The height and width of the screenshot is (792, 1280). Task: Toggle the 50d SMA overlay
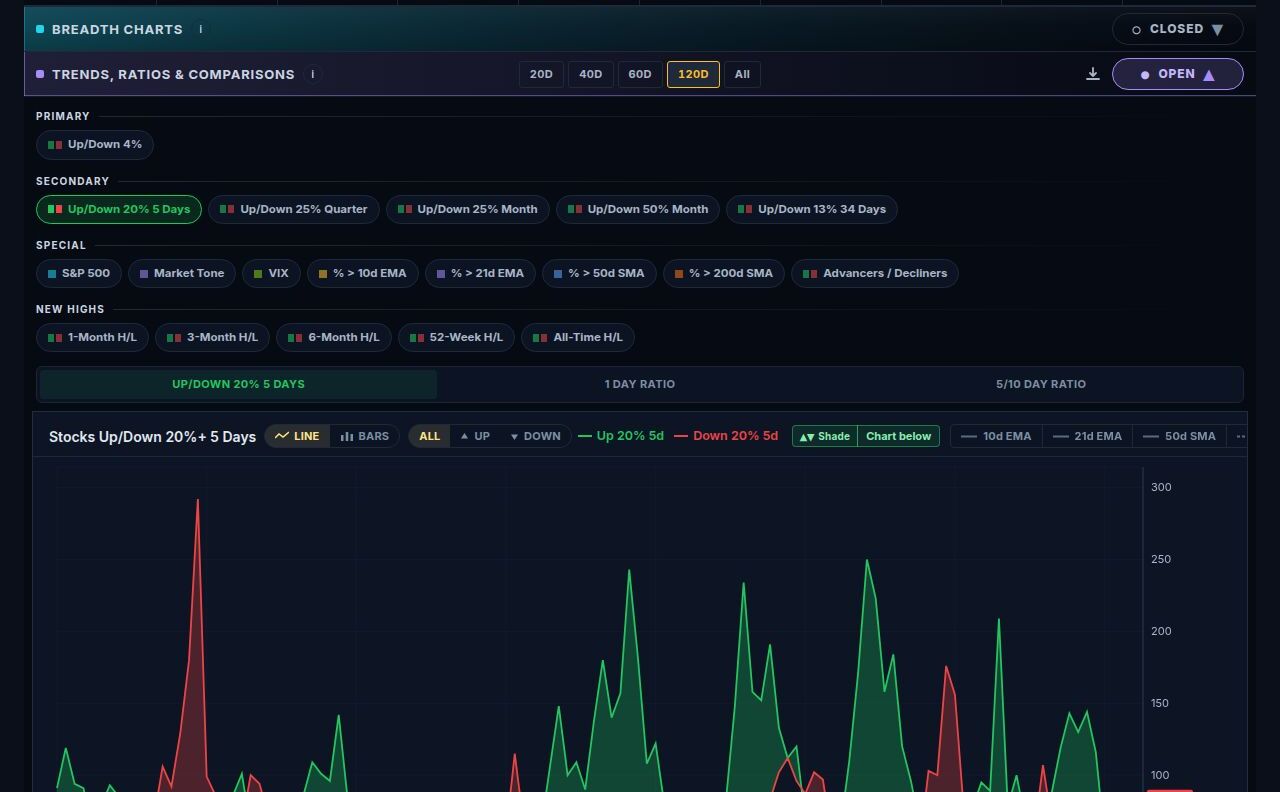point(1179,436)
